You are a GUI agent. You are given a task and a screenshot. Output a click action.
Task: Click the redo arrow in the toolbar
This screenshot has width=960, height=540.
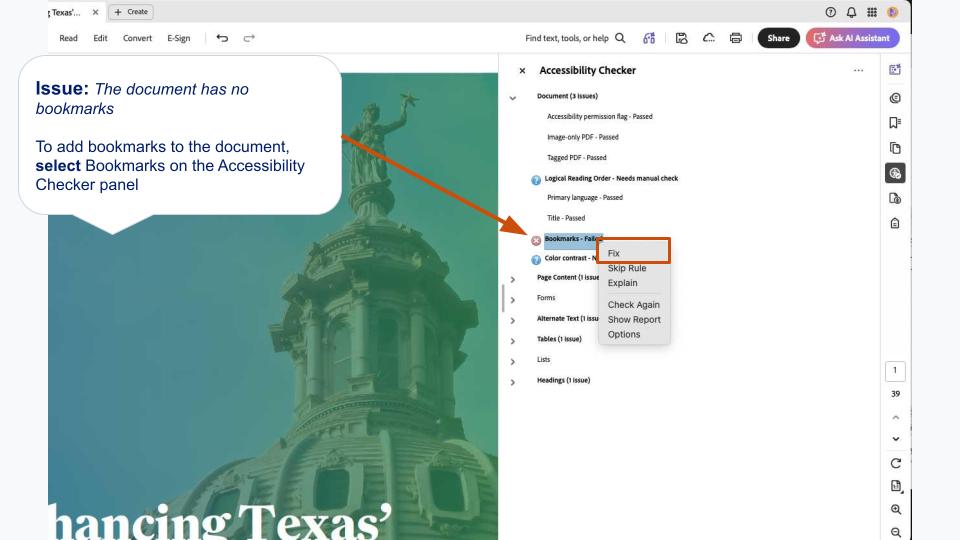pyautogui.click(x=249, y=38)
